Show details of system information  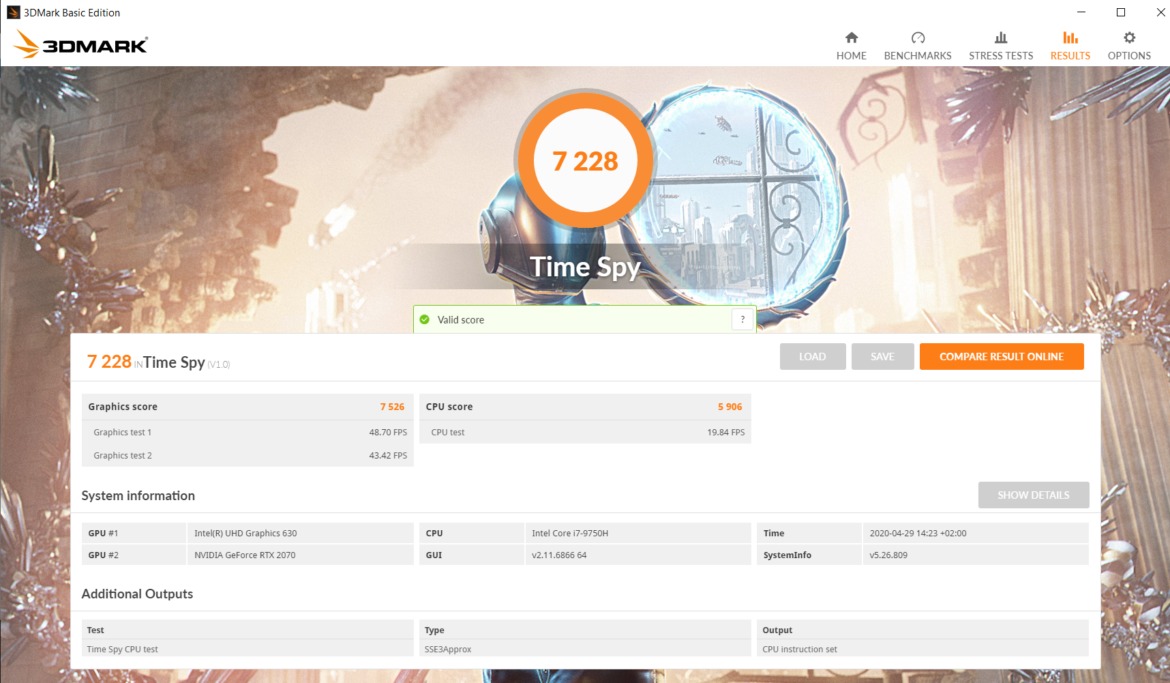(x=1033, y=495)
